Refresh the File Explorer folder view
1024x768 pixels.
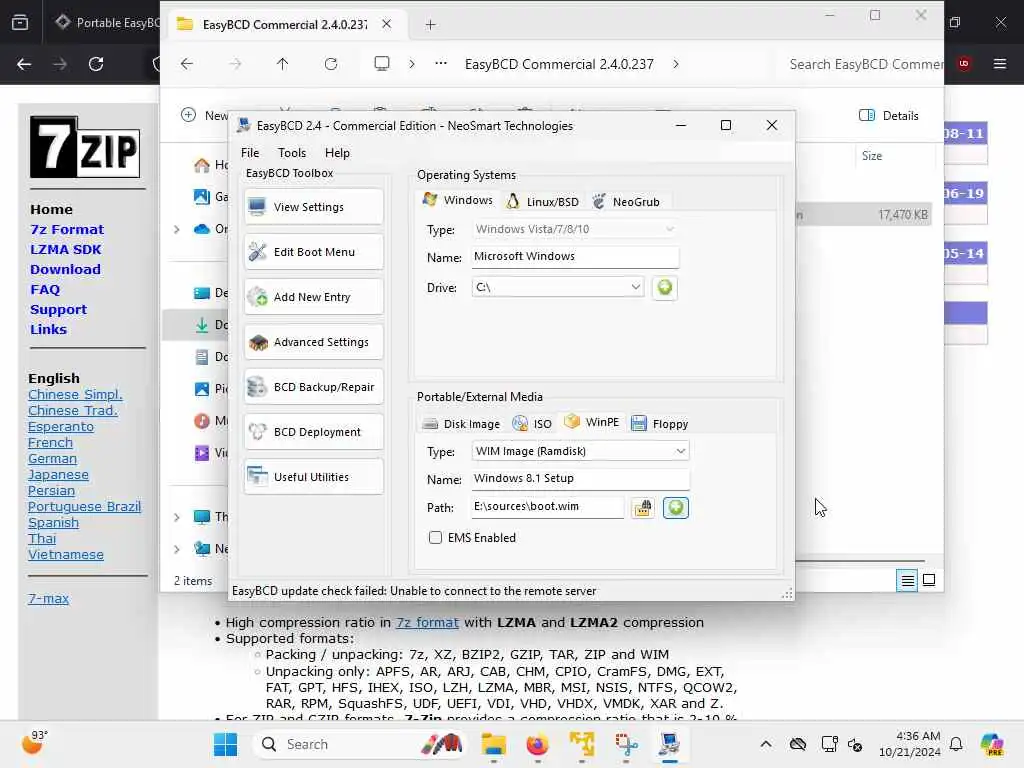(331, 64)
